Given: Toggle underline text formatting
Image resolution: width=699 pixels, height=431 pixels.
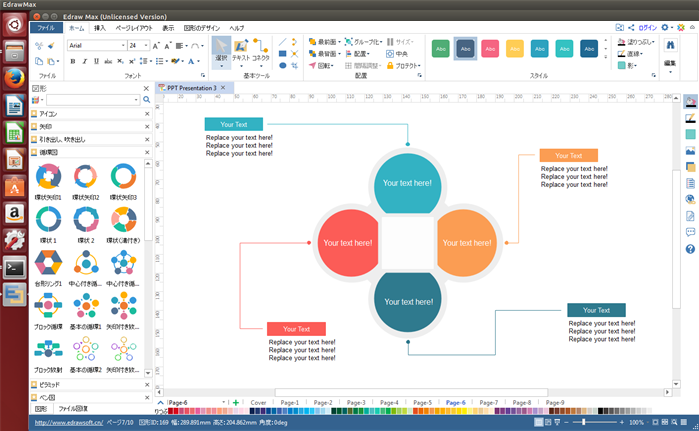Looking at the screenshot, I should 97,62.
